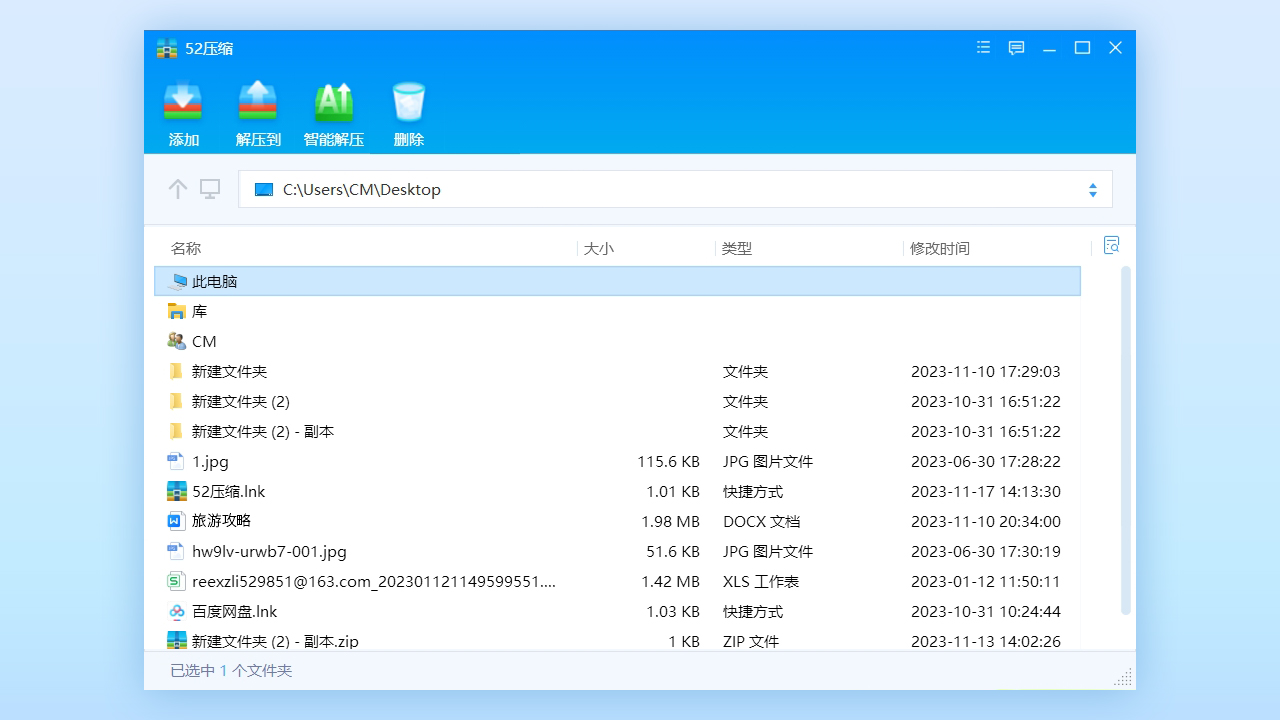Select the 旅游攻略 DOCX document
1280x720 pixels.
tap(221, 521)
